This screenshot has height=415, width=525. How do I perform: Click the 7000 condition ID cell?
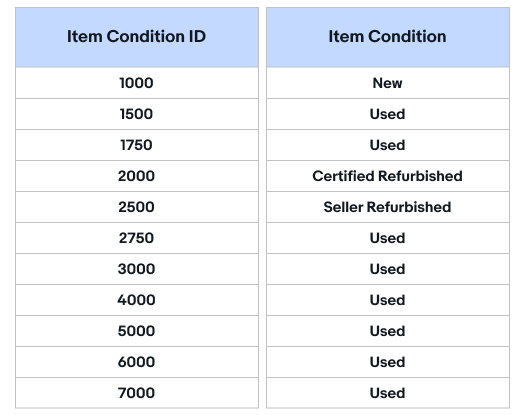tap(137, 393)
